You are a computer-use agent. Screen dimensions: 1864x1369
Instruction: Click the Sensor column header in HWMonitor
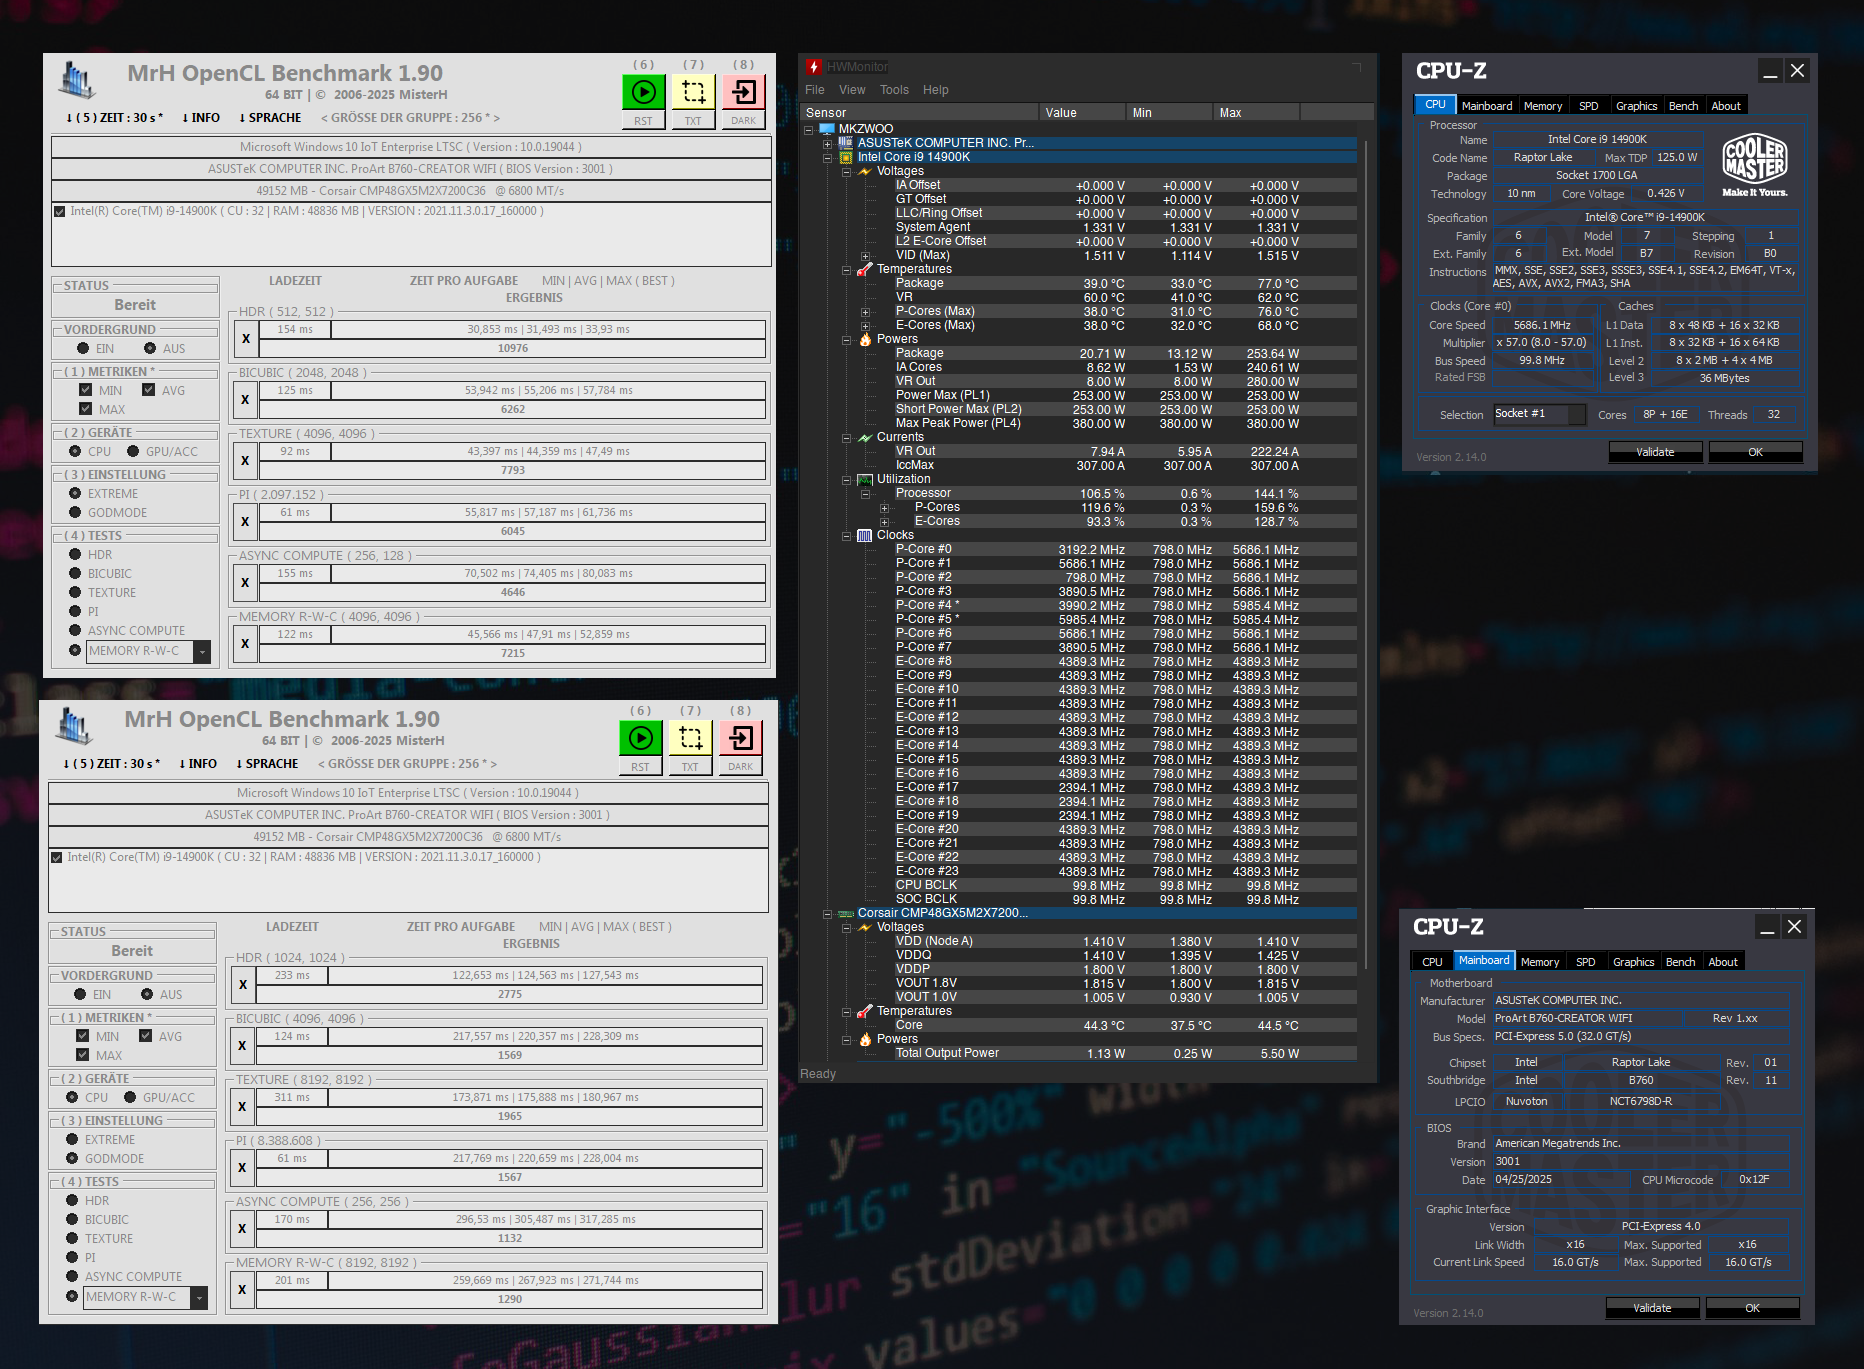point(918,113)
